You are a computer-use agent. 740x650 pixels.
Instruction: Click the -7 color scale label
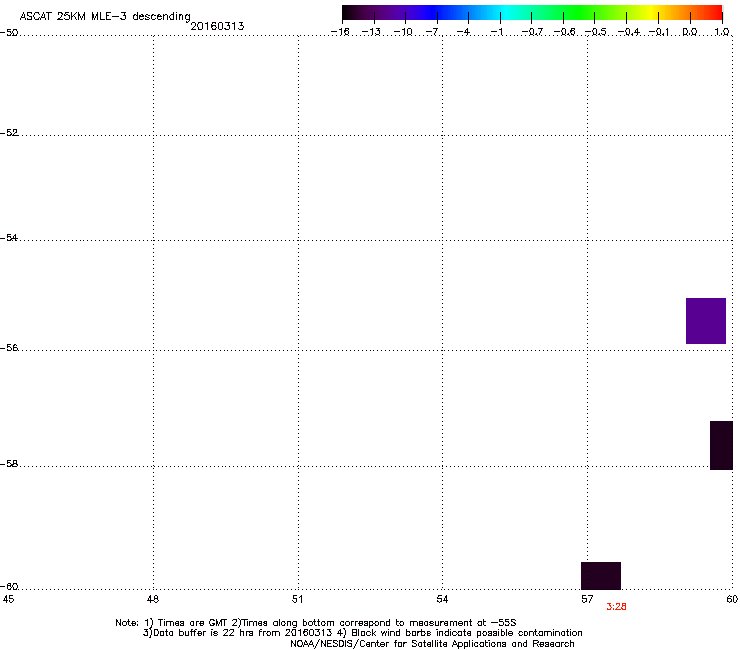[x=432, y=32]
